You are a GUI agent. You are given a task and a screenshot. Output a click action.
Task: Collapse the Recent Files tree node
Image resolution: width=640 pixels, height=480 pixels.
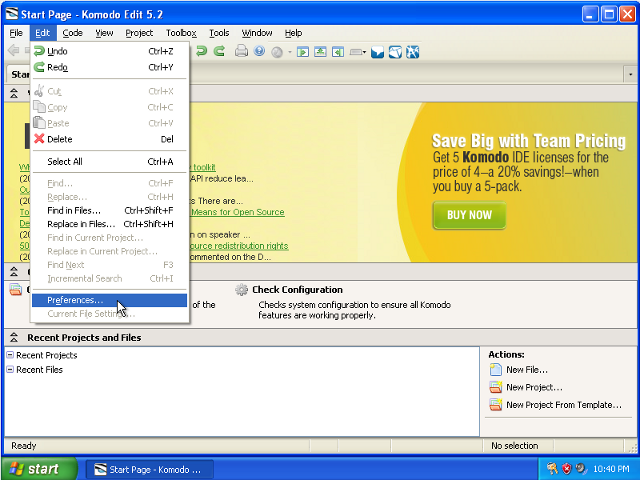[10, 369]
